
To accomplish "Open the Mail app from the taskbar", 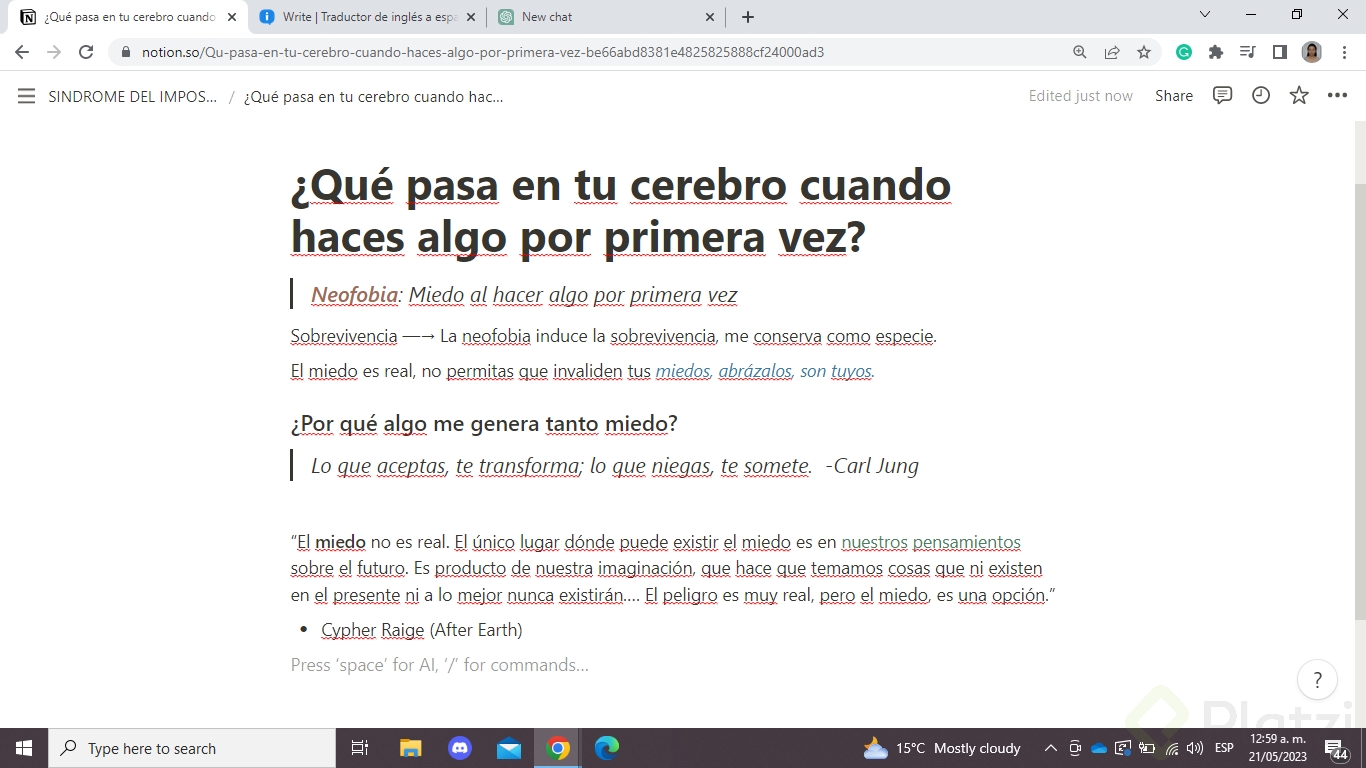I will tap(509, 748).
